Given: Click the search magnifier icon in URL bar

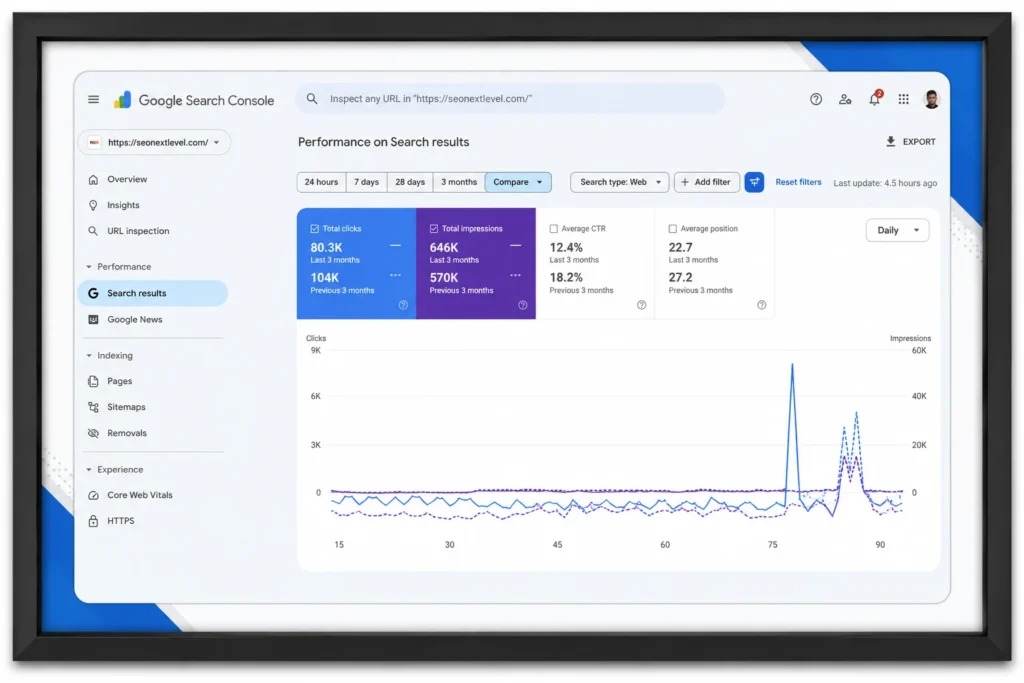Looking at the screenshot, I should pos(312,99).
